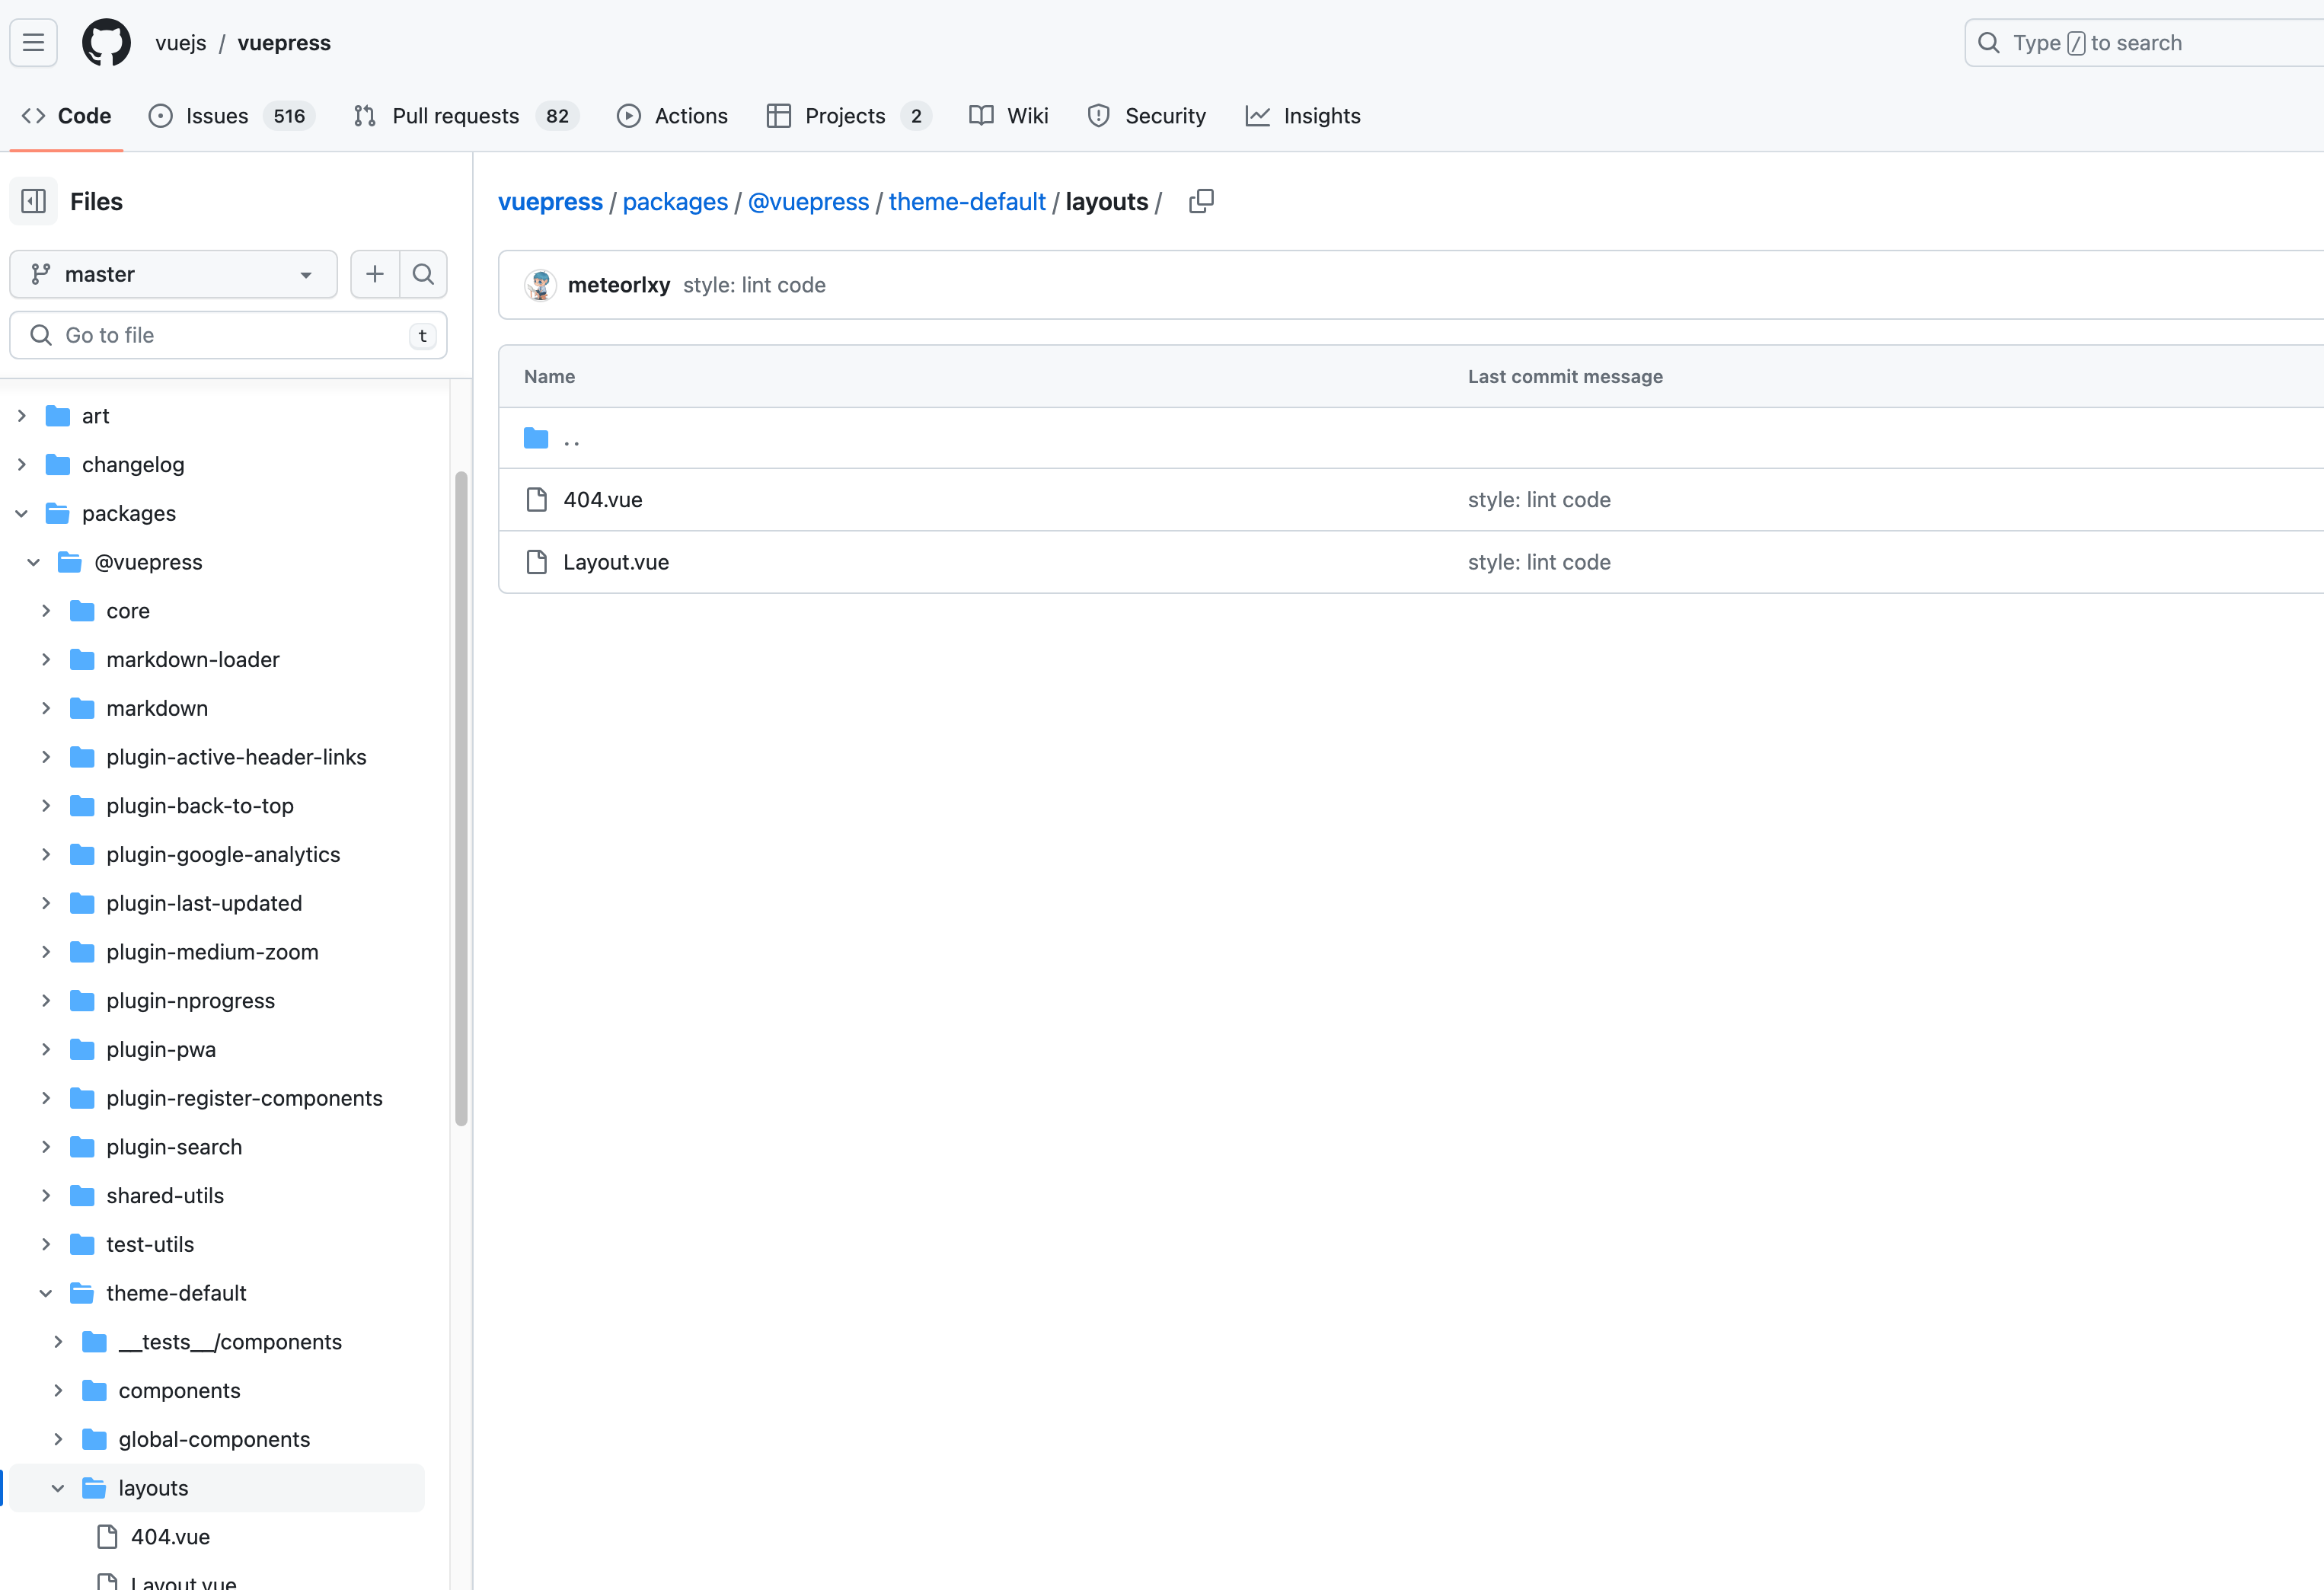Click the packages breadcrumb link
Screen dimensions: 2324x1590
tap(675, 201)
